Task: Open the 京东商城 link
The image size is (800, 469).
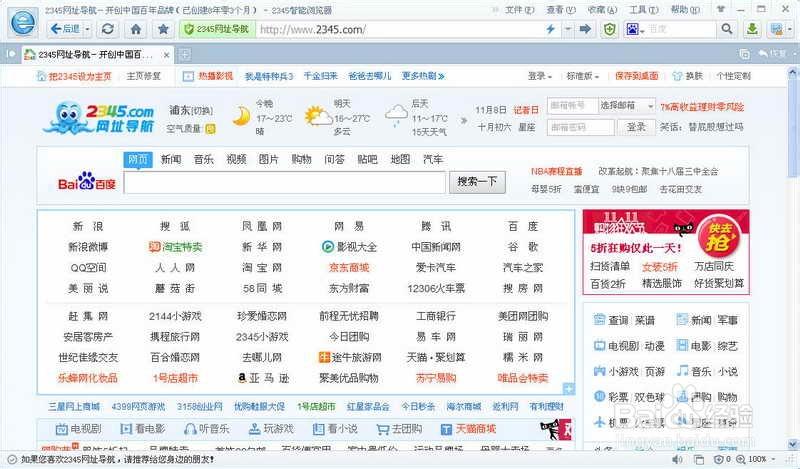Action: click(349, 267)
